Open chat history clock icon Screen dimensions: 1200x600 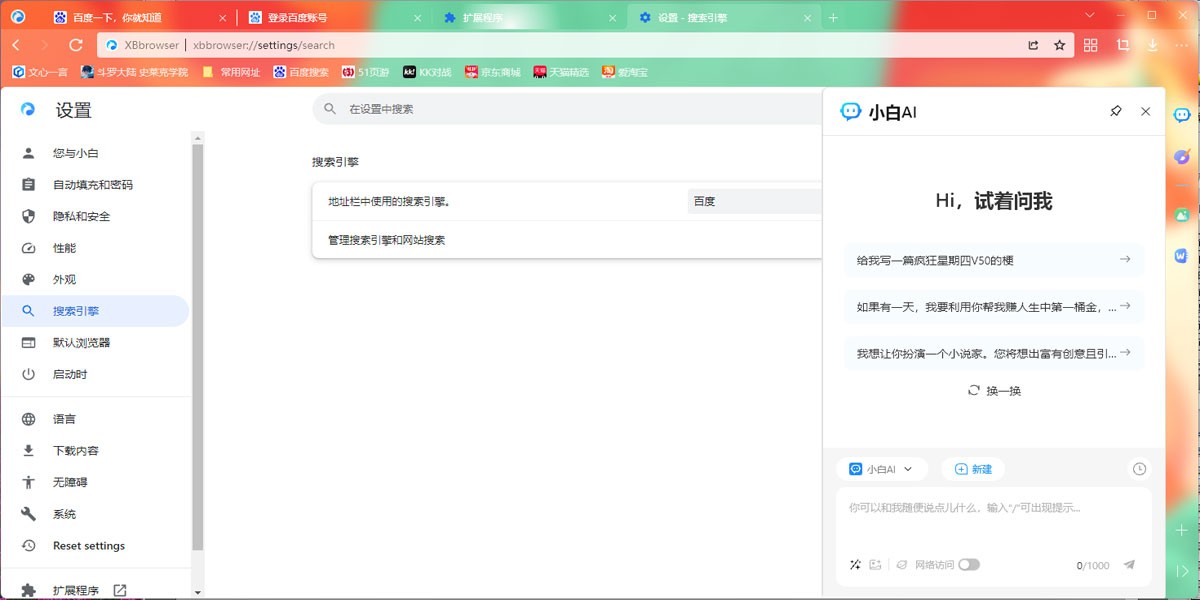[x=1139, y=469]
